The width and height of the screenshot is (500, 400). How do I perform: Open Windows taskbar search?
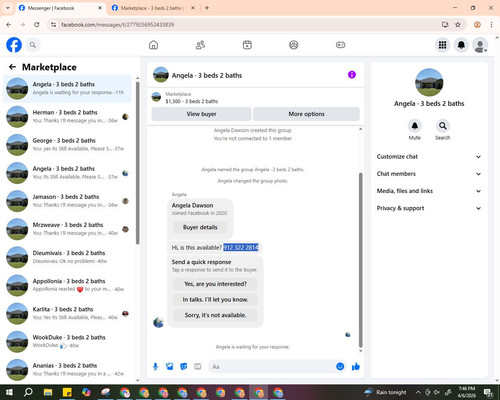(29, 392)
